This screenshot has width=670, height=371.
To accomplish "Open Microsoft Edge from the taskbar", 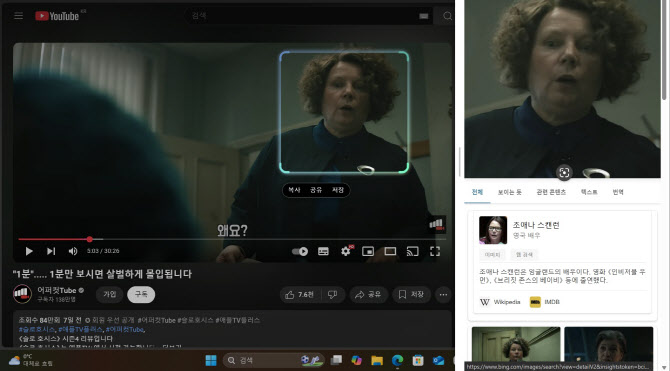I will pos(397,360).
